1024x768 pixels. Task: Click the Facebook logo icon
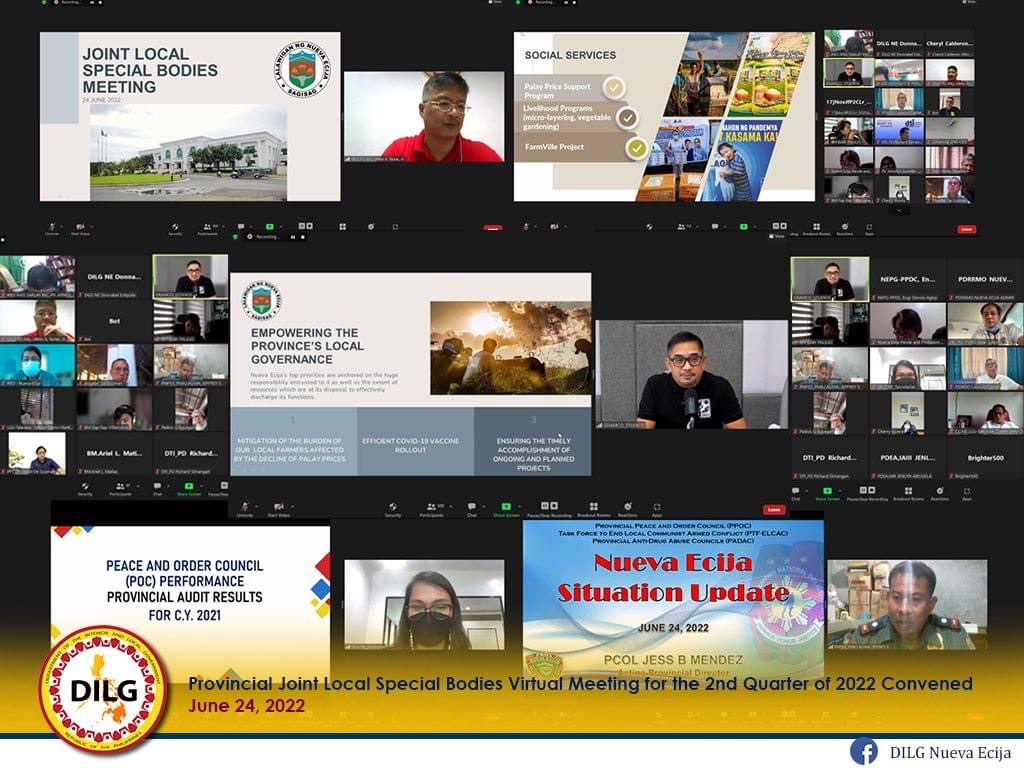tap(864, 752)
